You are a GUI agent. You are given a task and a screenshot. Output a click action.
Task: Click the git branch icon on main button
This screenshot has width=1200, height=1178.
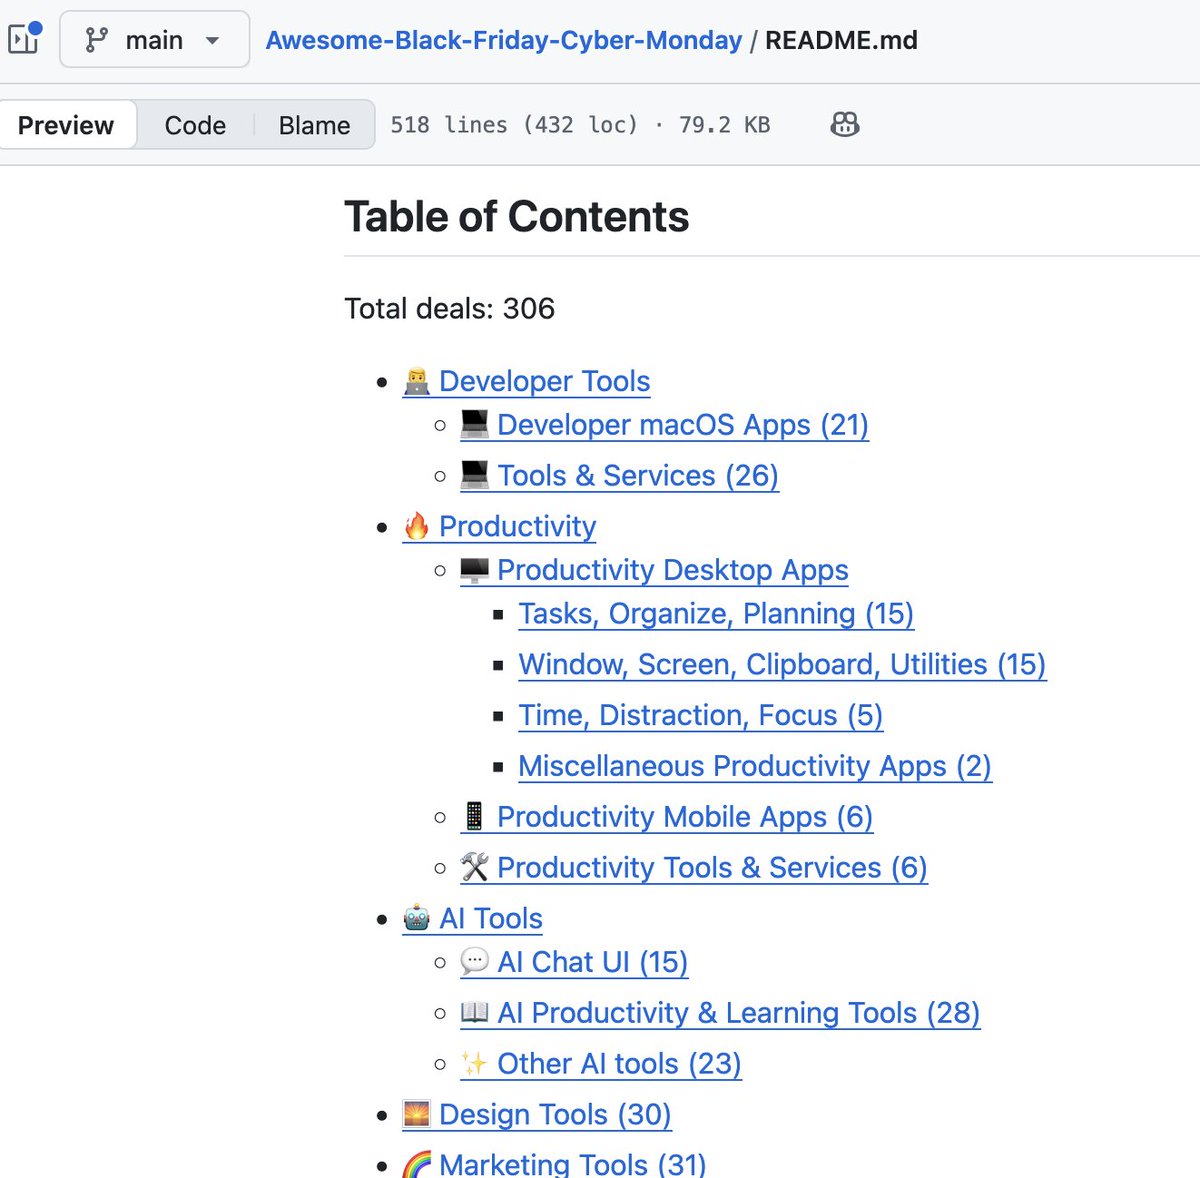pyautogui.click(x=97, y=40)
